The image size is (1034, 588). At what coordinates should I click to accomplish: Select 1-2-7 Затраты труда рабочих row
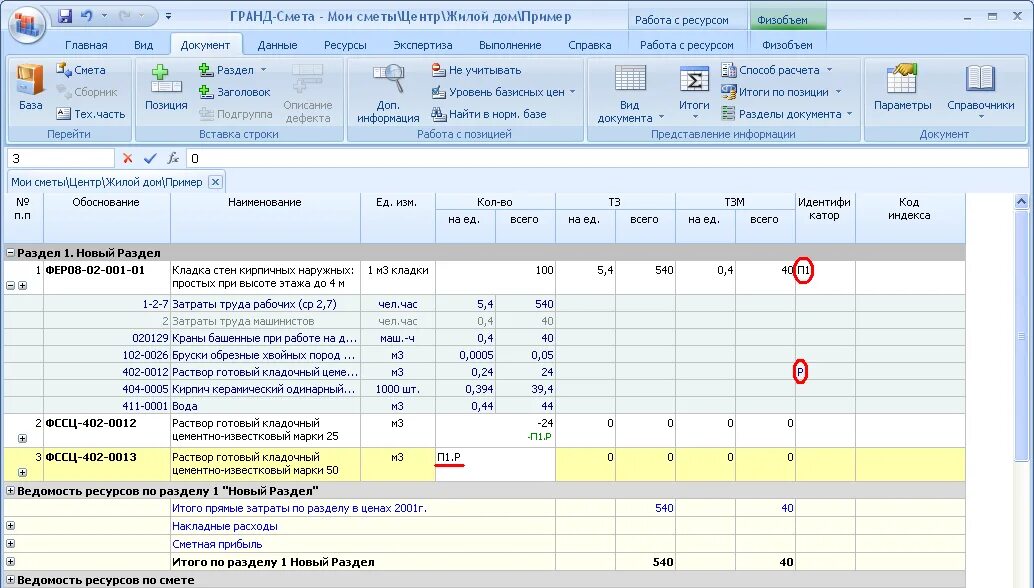point(485,304)
